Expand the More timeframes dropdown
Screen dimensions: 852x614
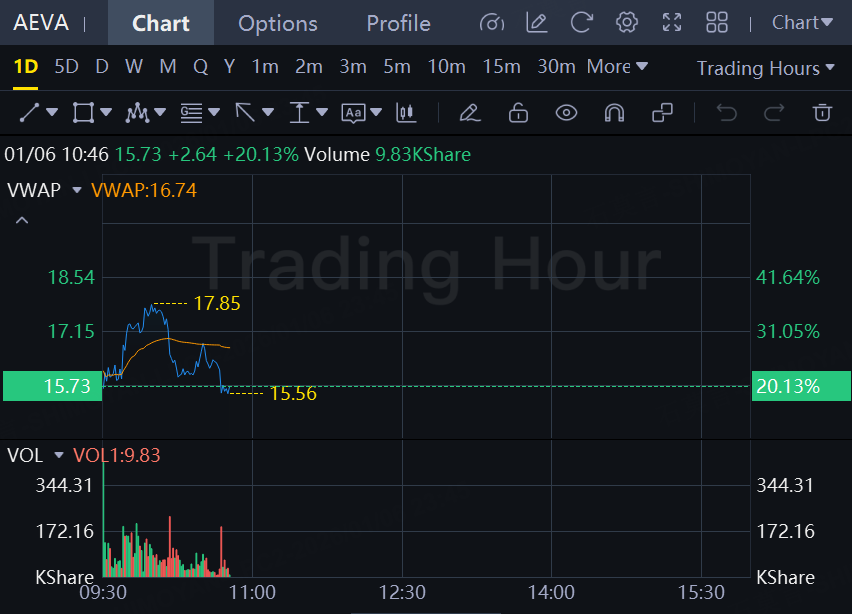click(x=617, y=67)
